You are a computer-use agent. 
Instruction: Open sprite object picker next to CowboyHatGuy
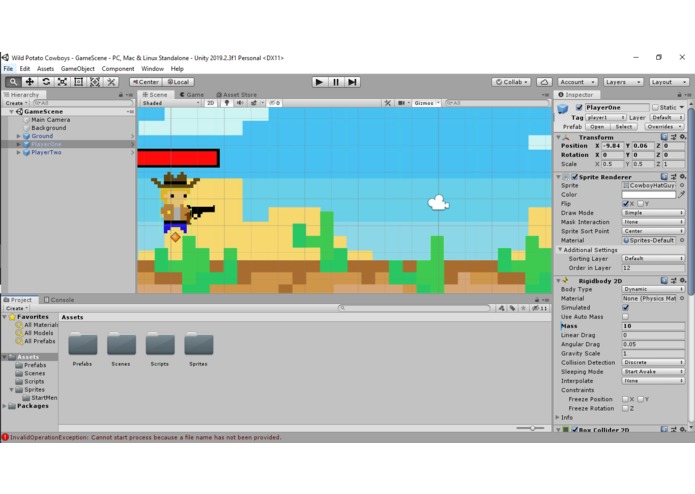pyautogui.click(x=682, y=186)
